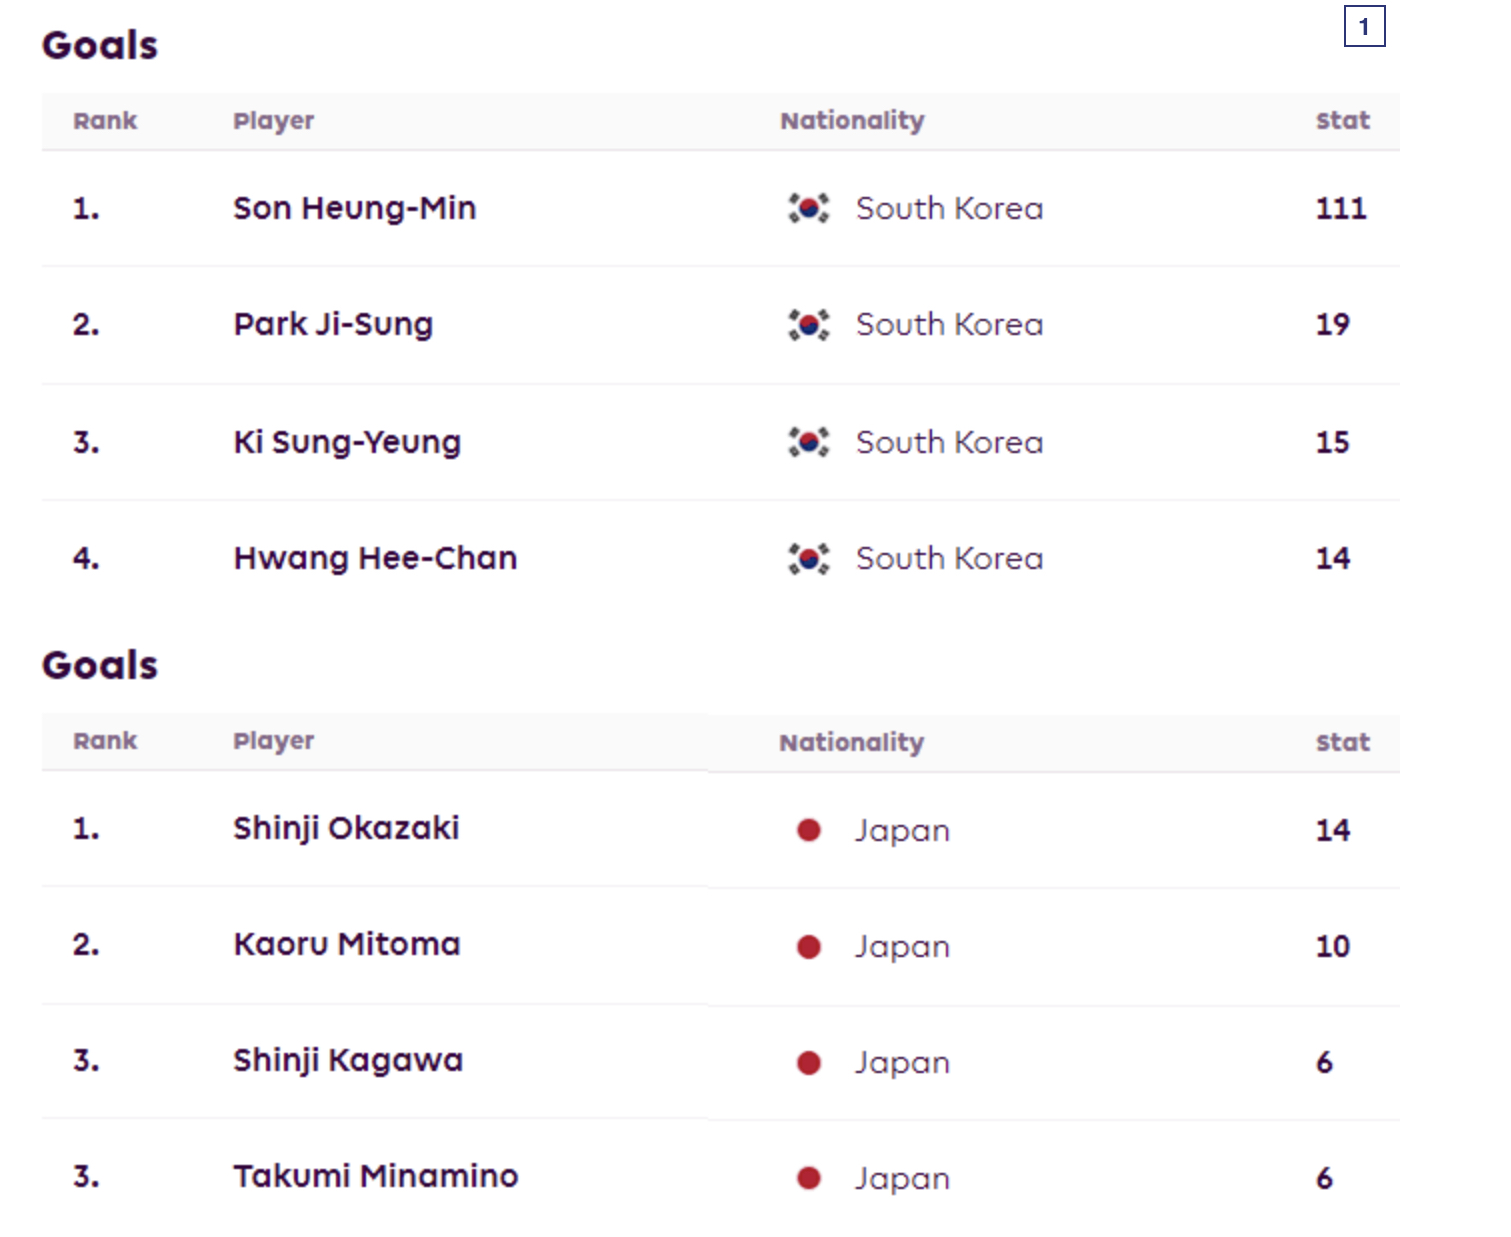View Kaoru Mitoma's player profile
The height and width of the screenshot is (1237, 1511).
(347, 945)
